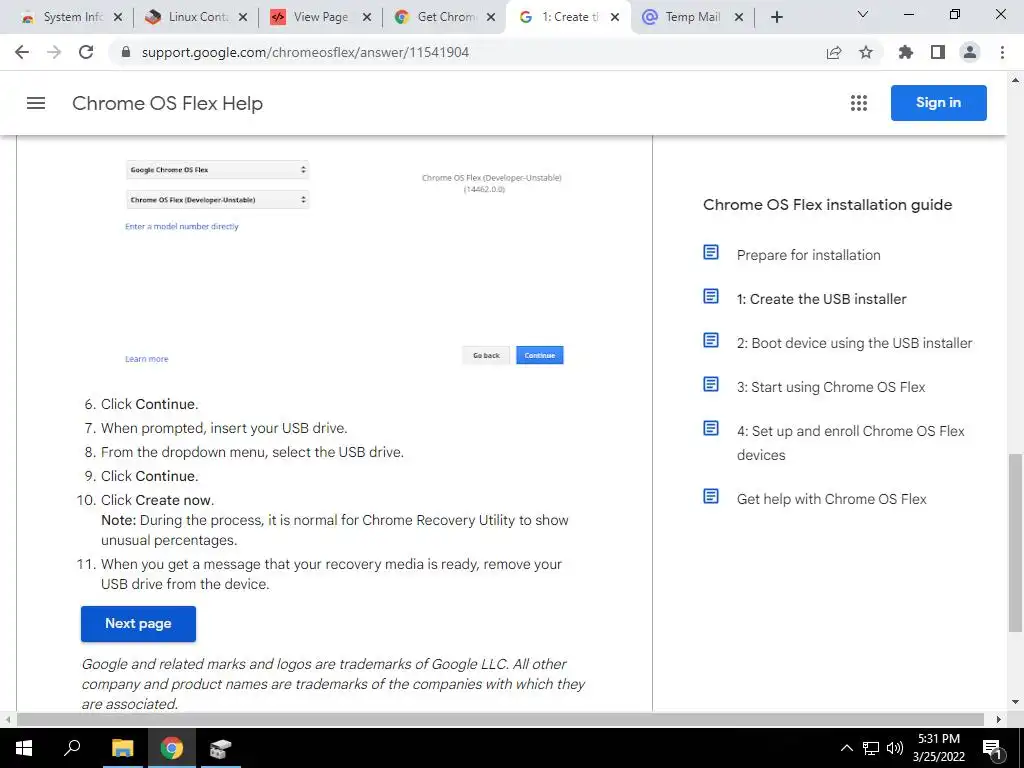The height and width of the screenshot is (768, 1024).
Task: Open the Chrome profile avatar
Action: 970,52
